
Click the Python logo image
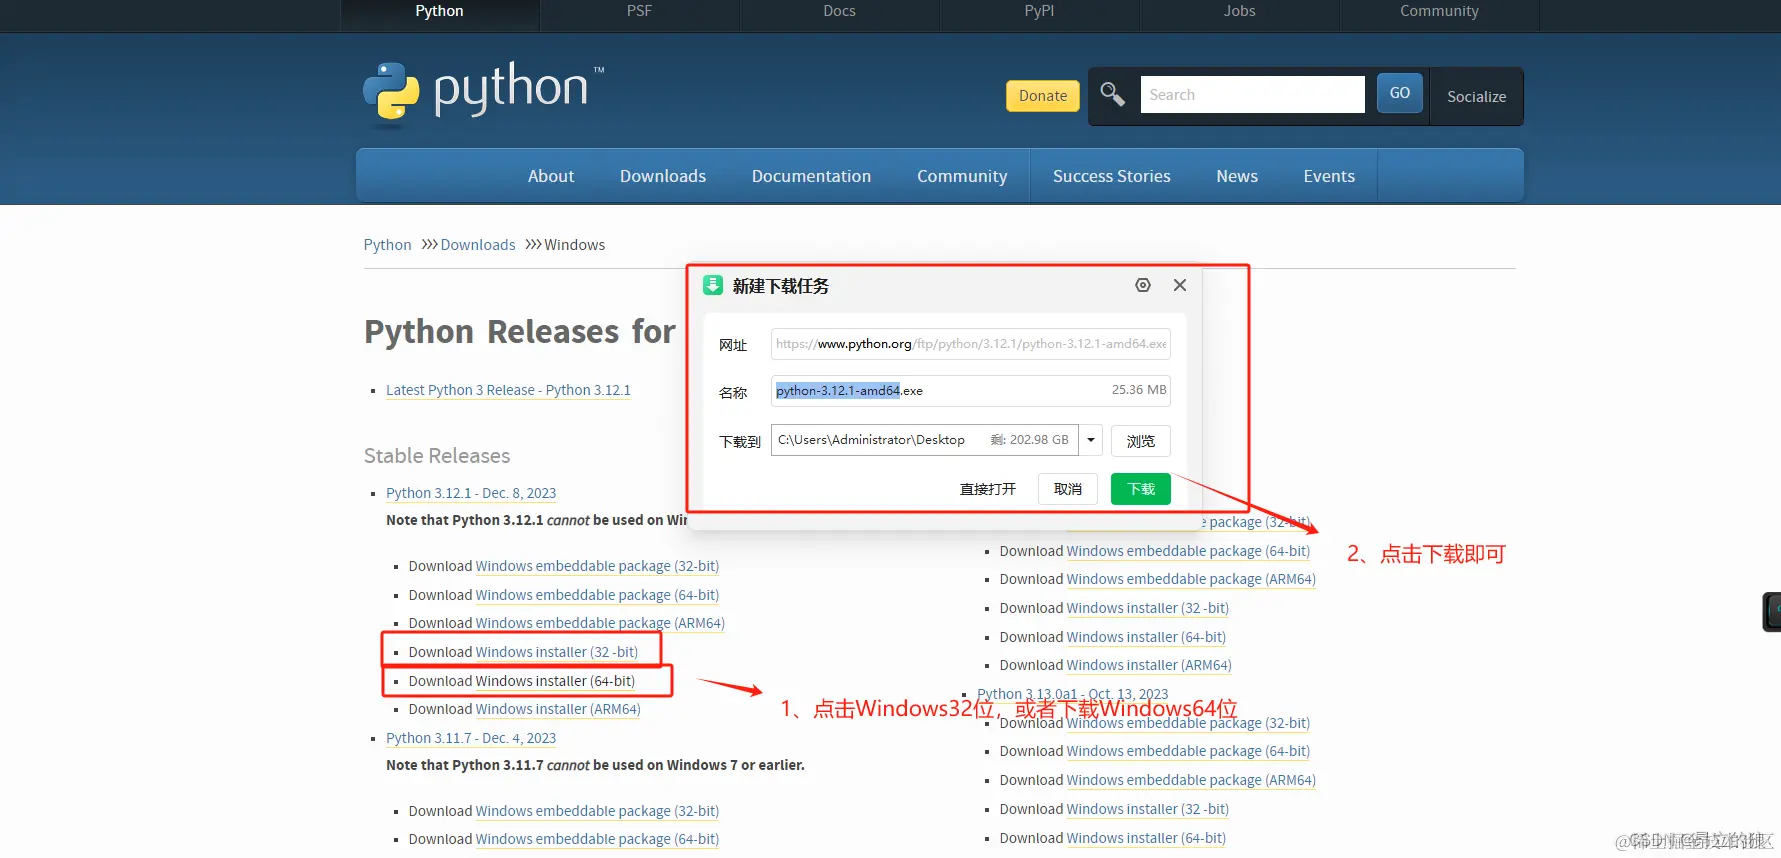pyautogui.click(x=484, y=93)
